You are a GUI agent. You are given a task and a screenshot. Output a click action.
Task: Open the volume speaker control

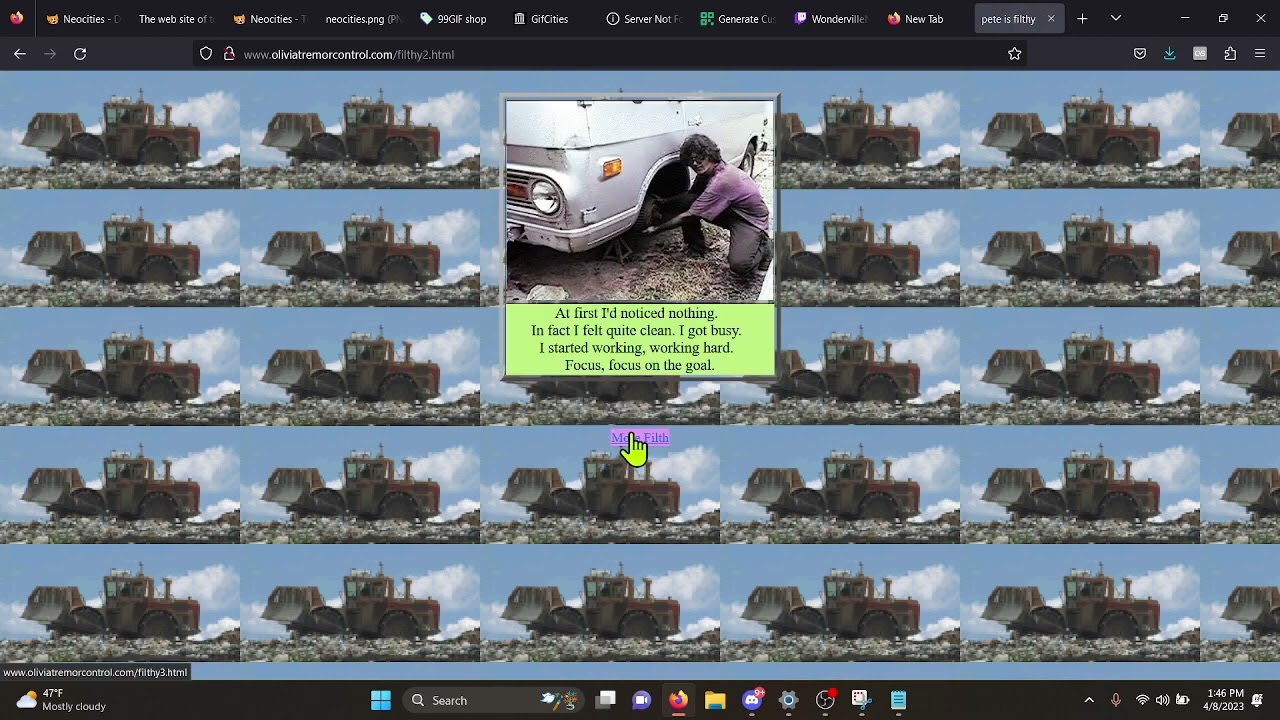[x=1162, y=700]
